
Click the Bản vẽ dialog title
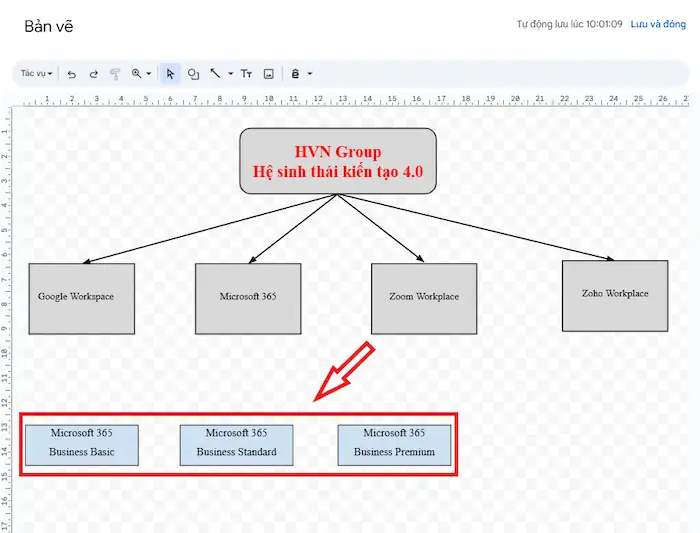coord(49,26)
